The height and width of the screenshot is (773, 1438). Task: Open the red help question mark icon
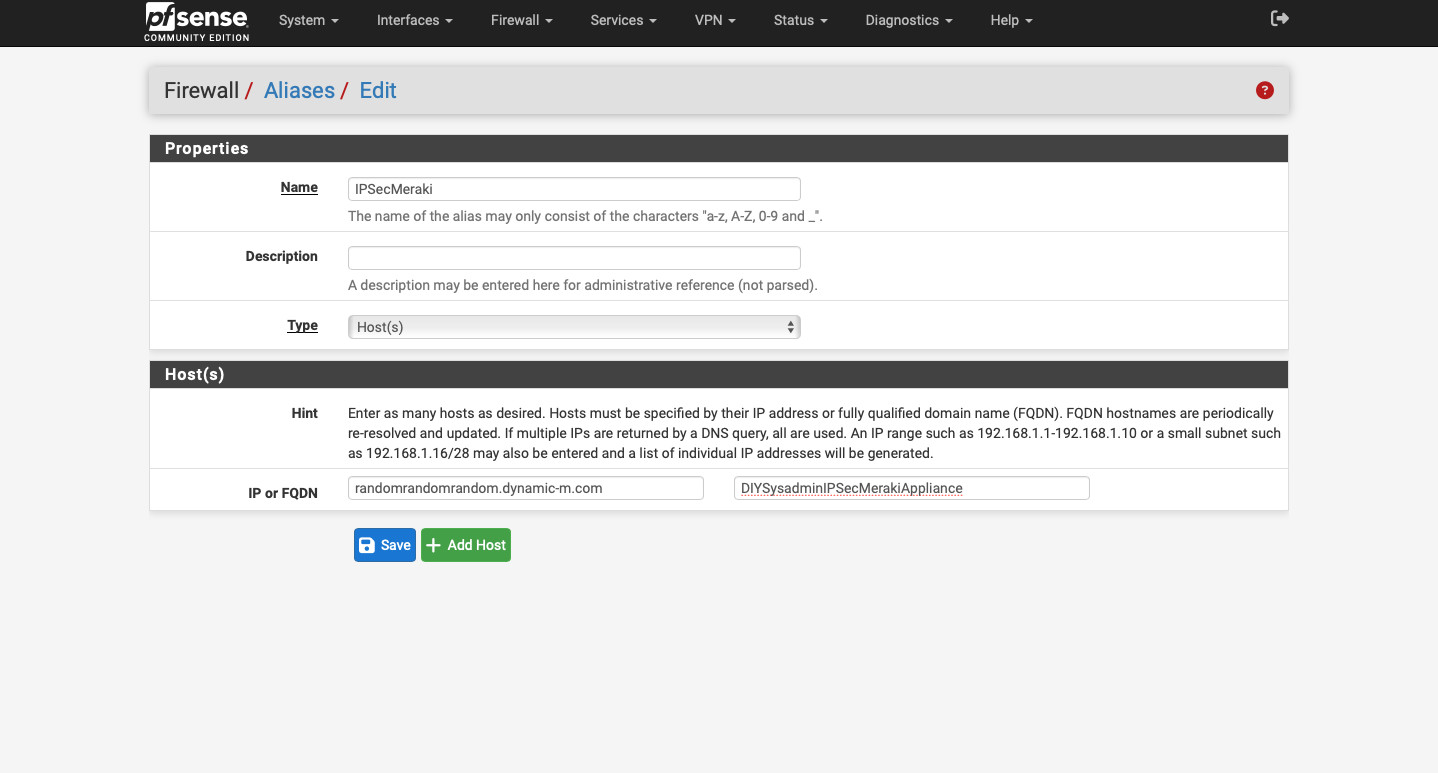[x=1264, y=90]
